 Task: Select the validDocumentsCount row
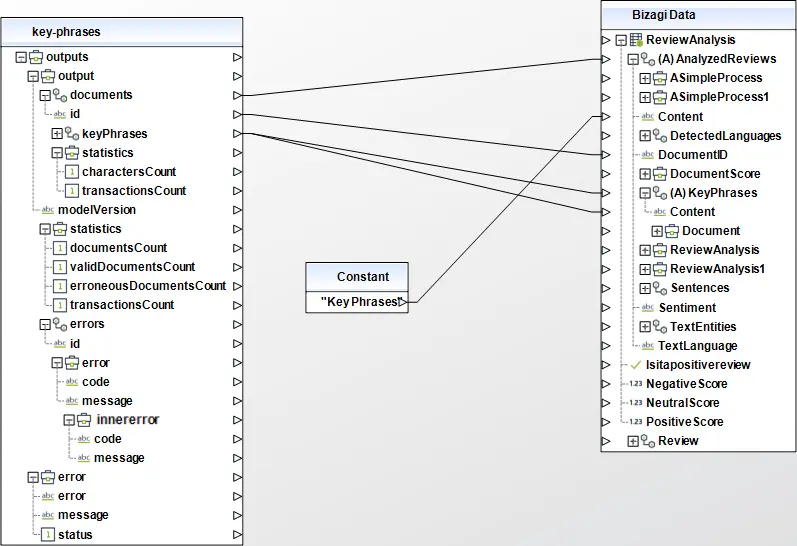click(132, 267)
